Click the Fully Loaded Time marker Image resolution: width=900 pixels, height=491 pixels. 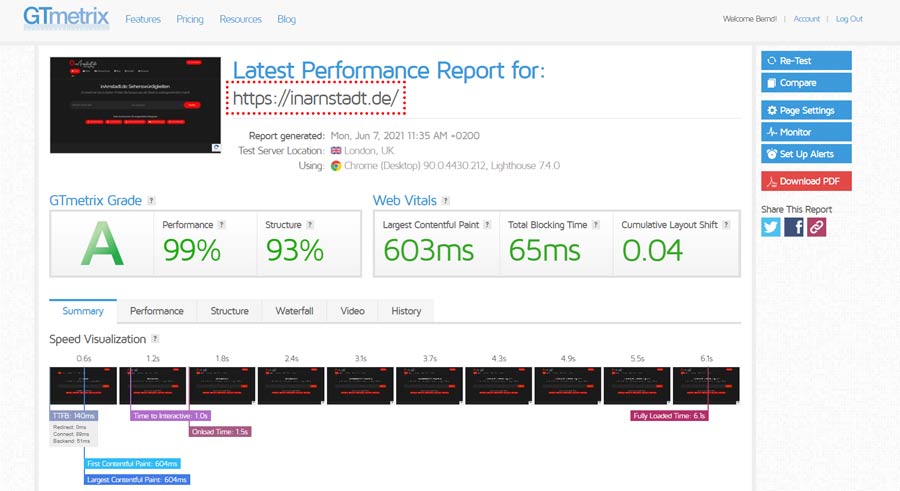(669, 415)
